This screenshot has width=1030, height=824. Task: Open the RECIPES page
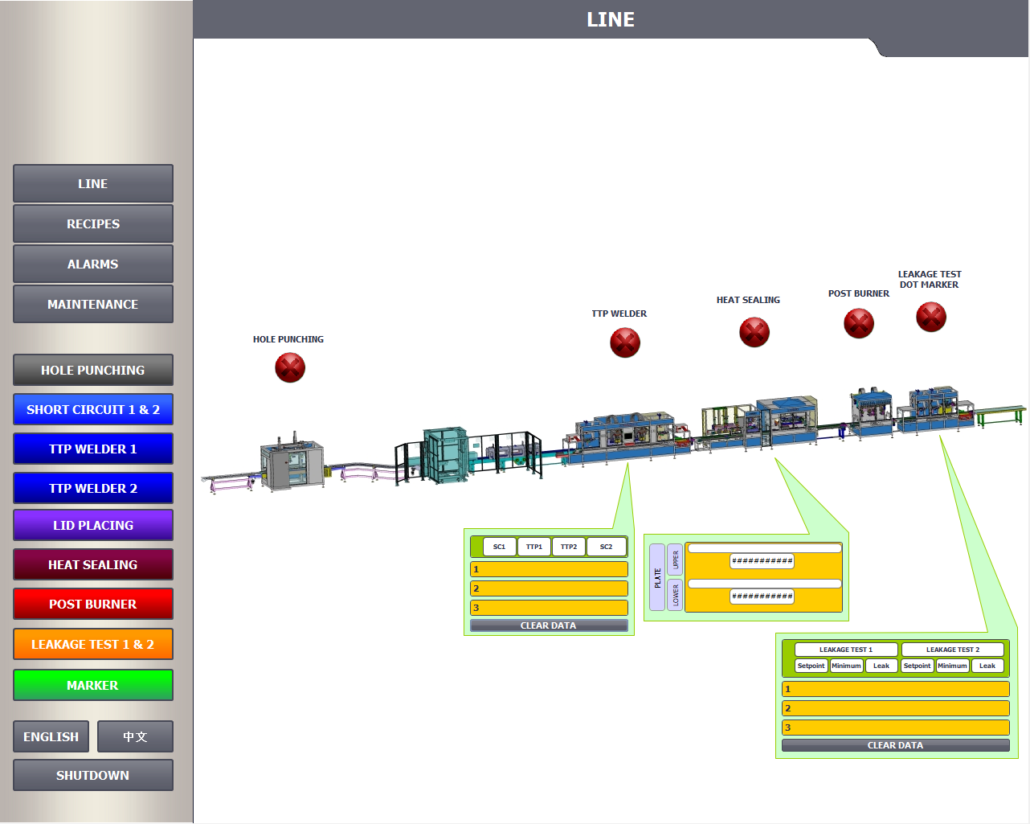tap(93, 224)
